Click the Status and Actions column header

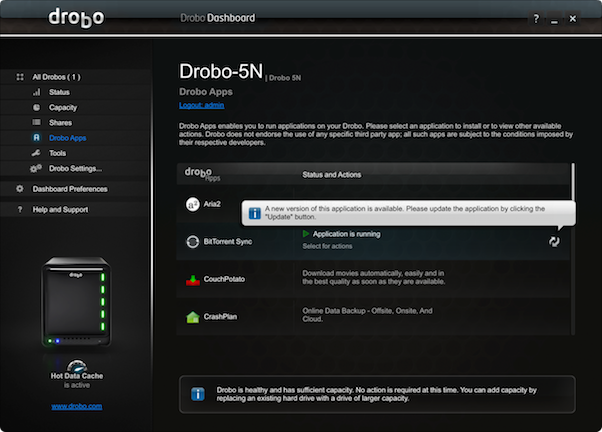pyautogui.click(x=332, y=175)
